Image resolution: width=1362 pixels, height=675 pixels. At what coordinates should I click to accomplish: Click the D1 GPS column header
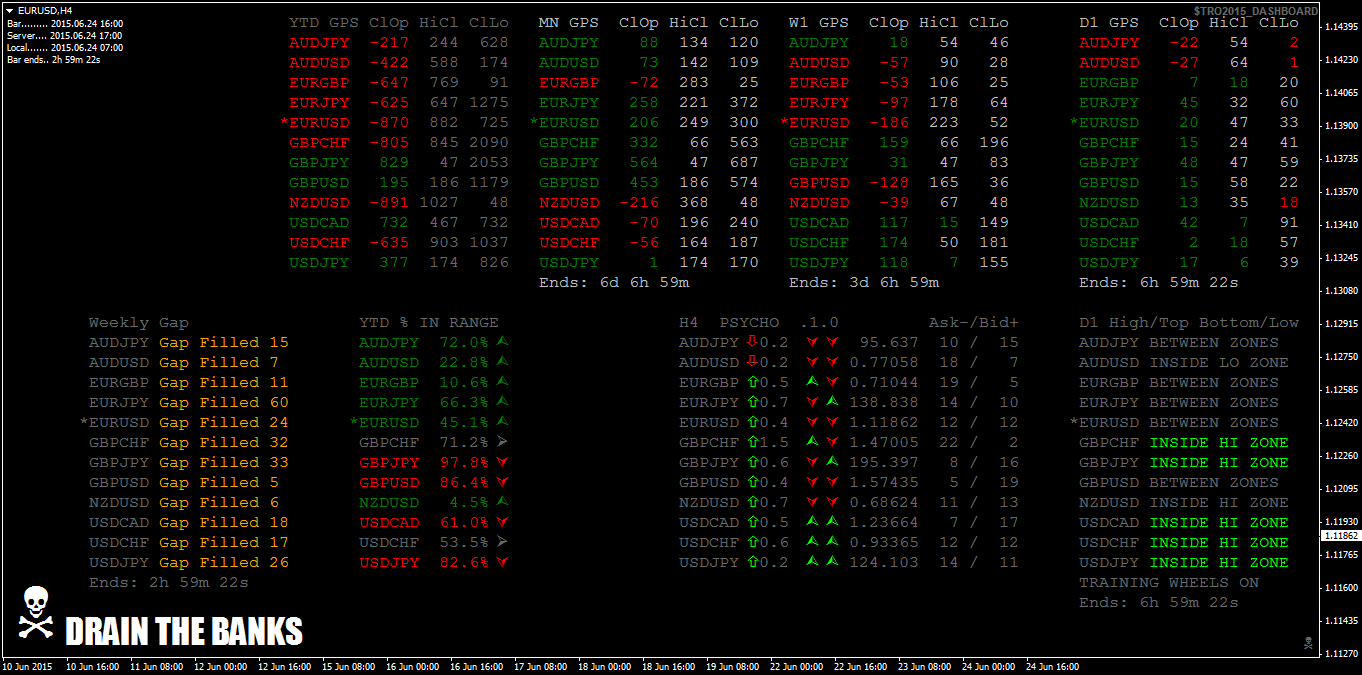click(x=1109, y=22)
